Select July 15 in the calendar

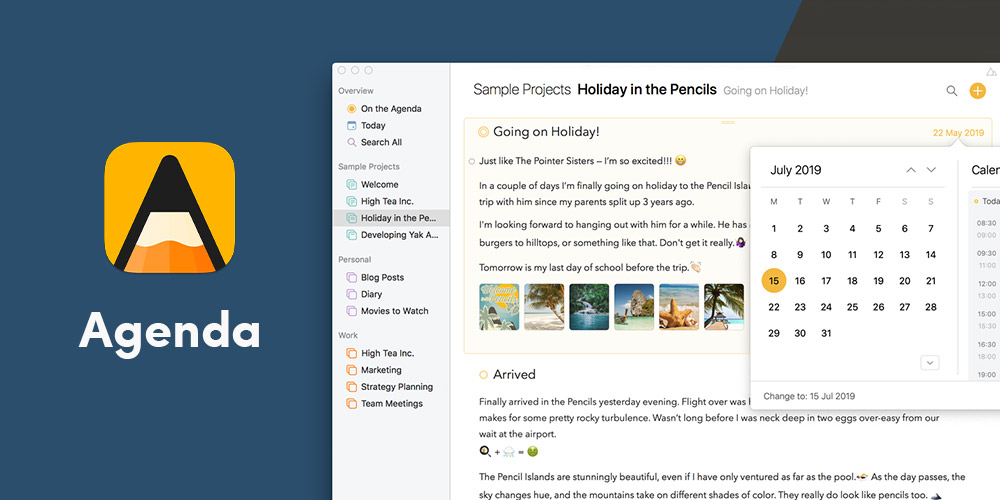(x=774, y=281)
